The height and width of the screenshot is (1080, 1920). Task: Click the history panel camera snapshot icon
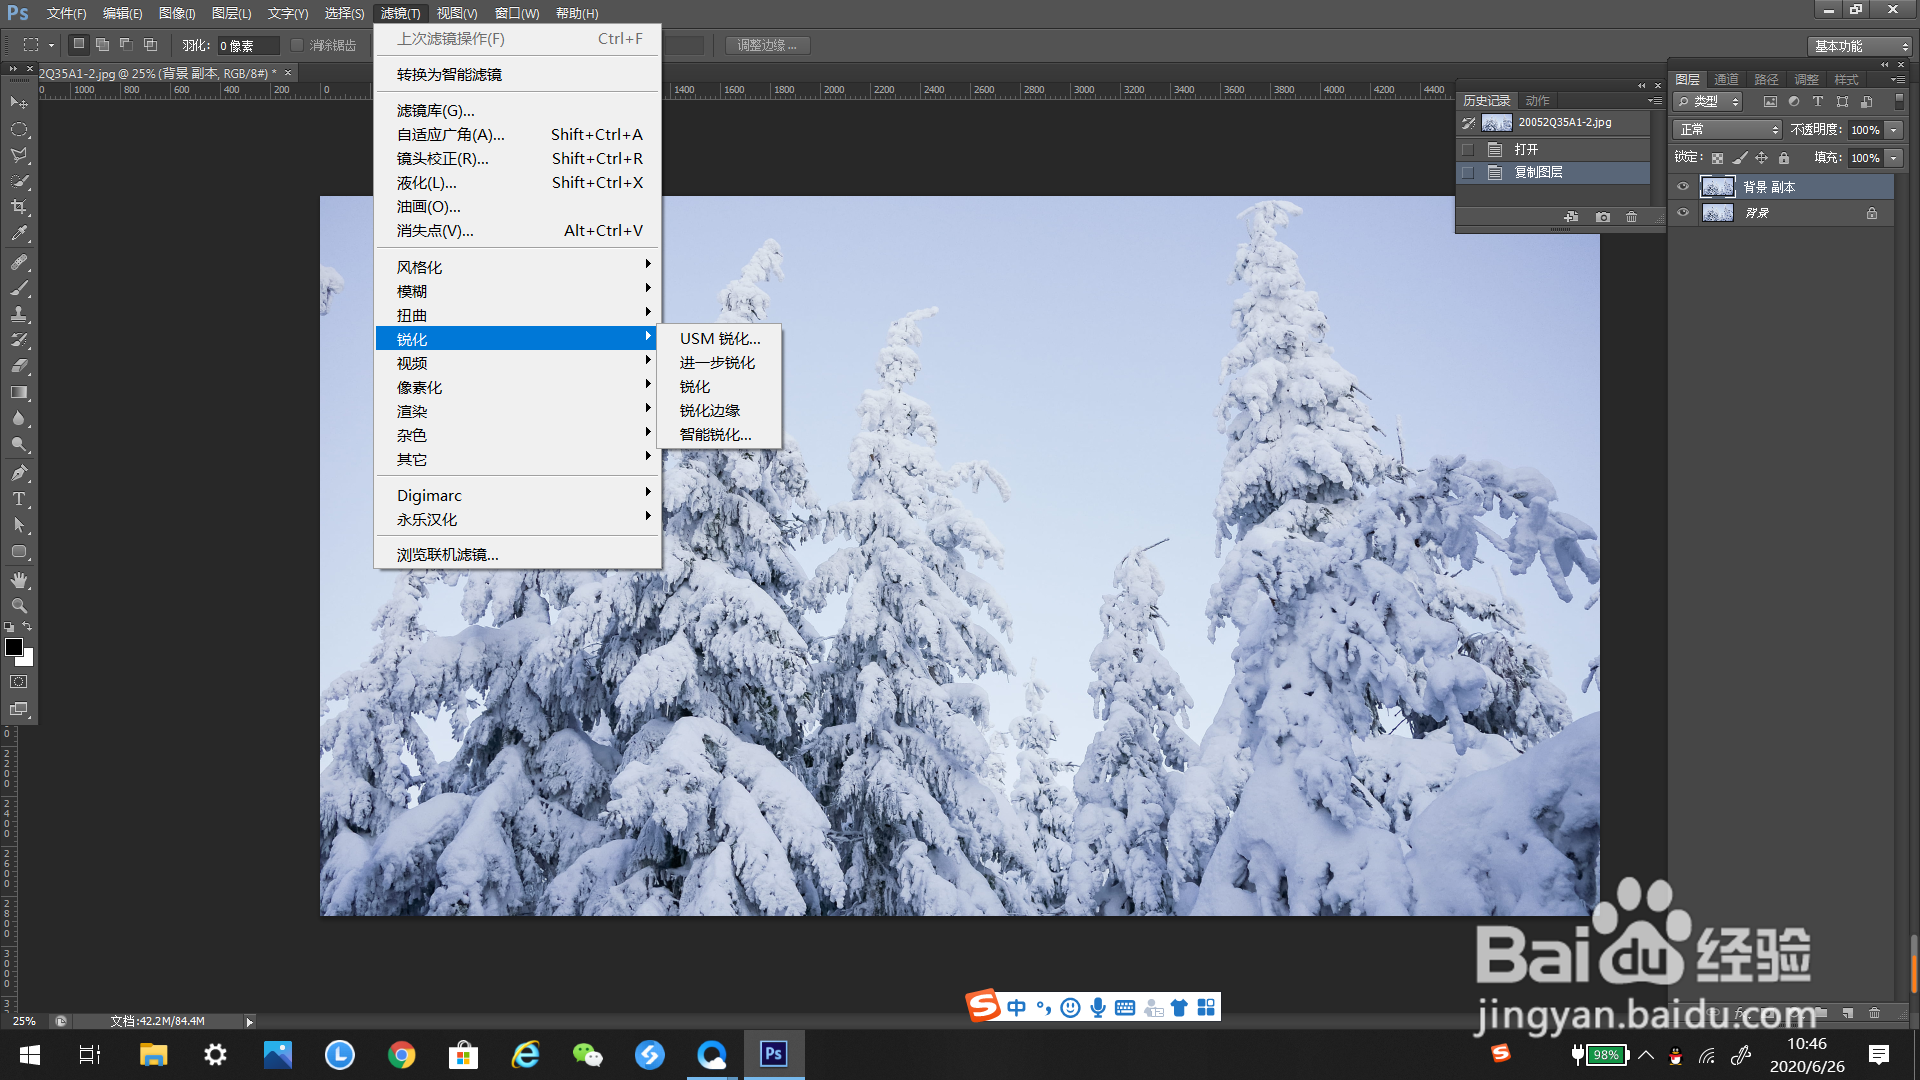pos(1603,217)
